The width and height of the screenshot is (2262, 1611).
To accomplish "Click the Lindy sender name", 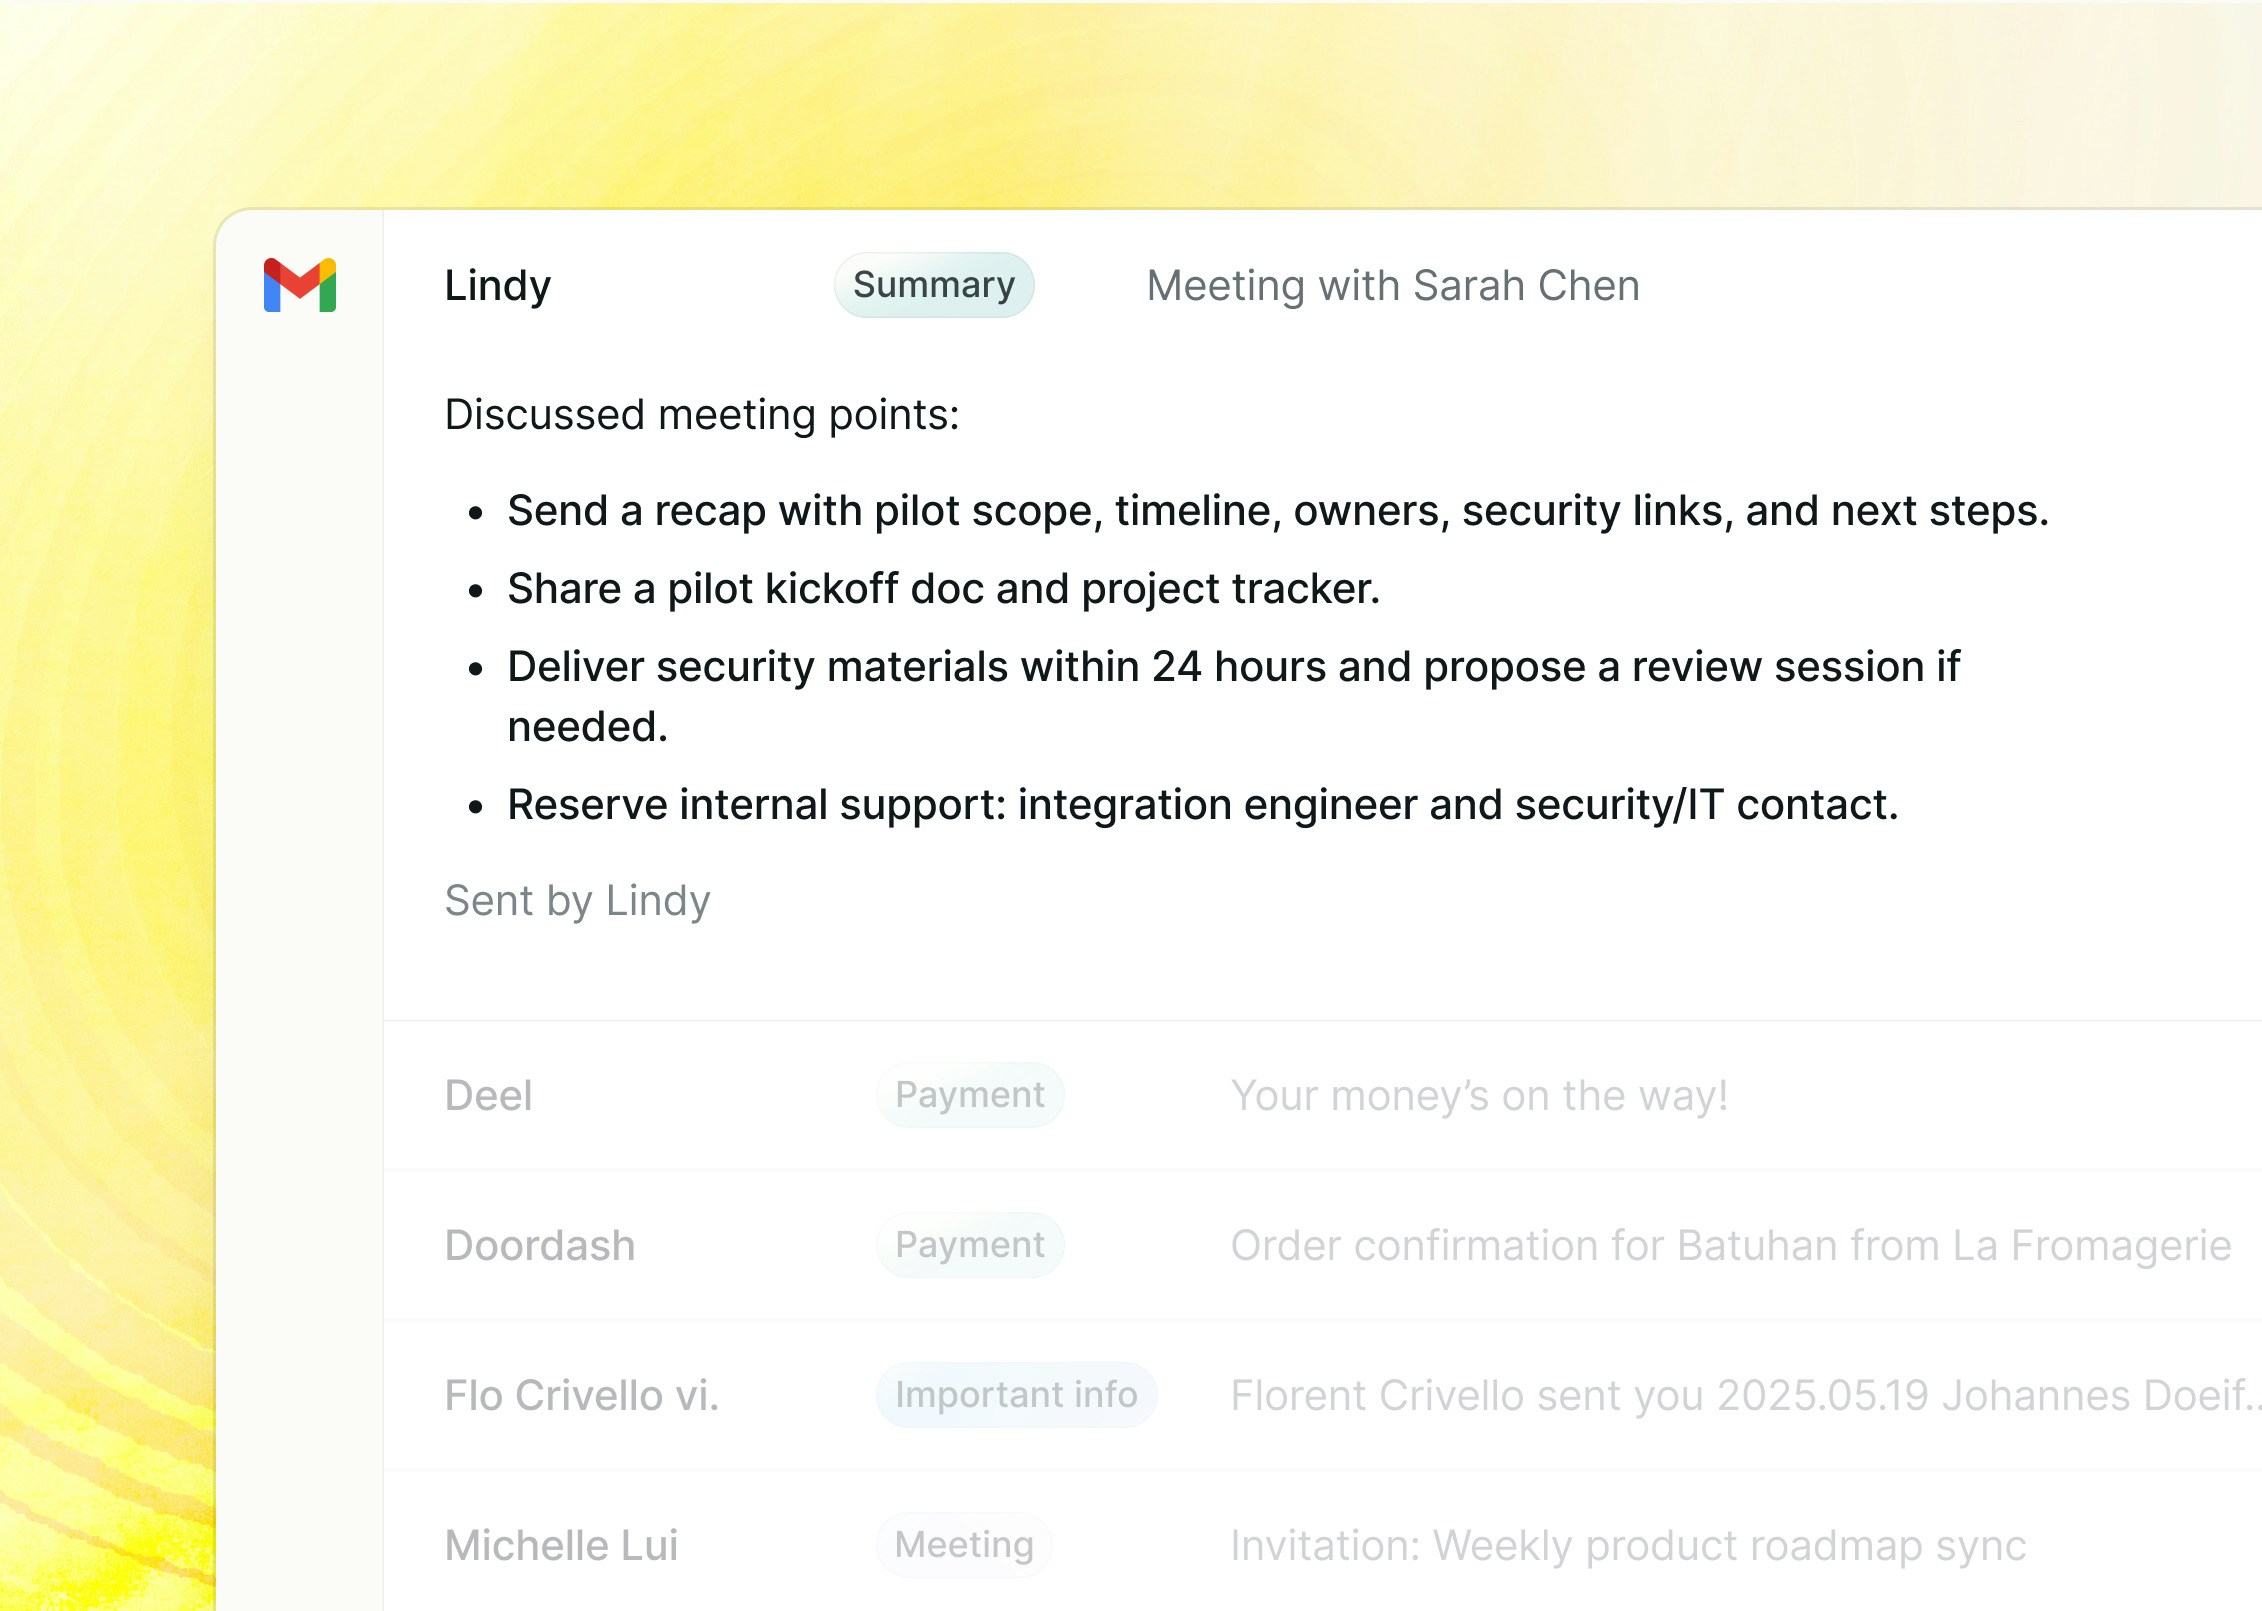I will tap(497, 284).
